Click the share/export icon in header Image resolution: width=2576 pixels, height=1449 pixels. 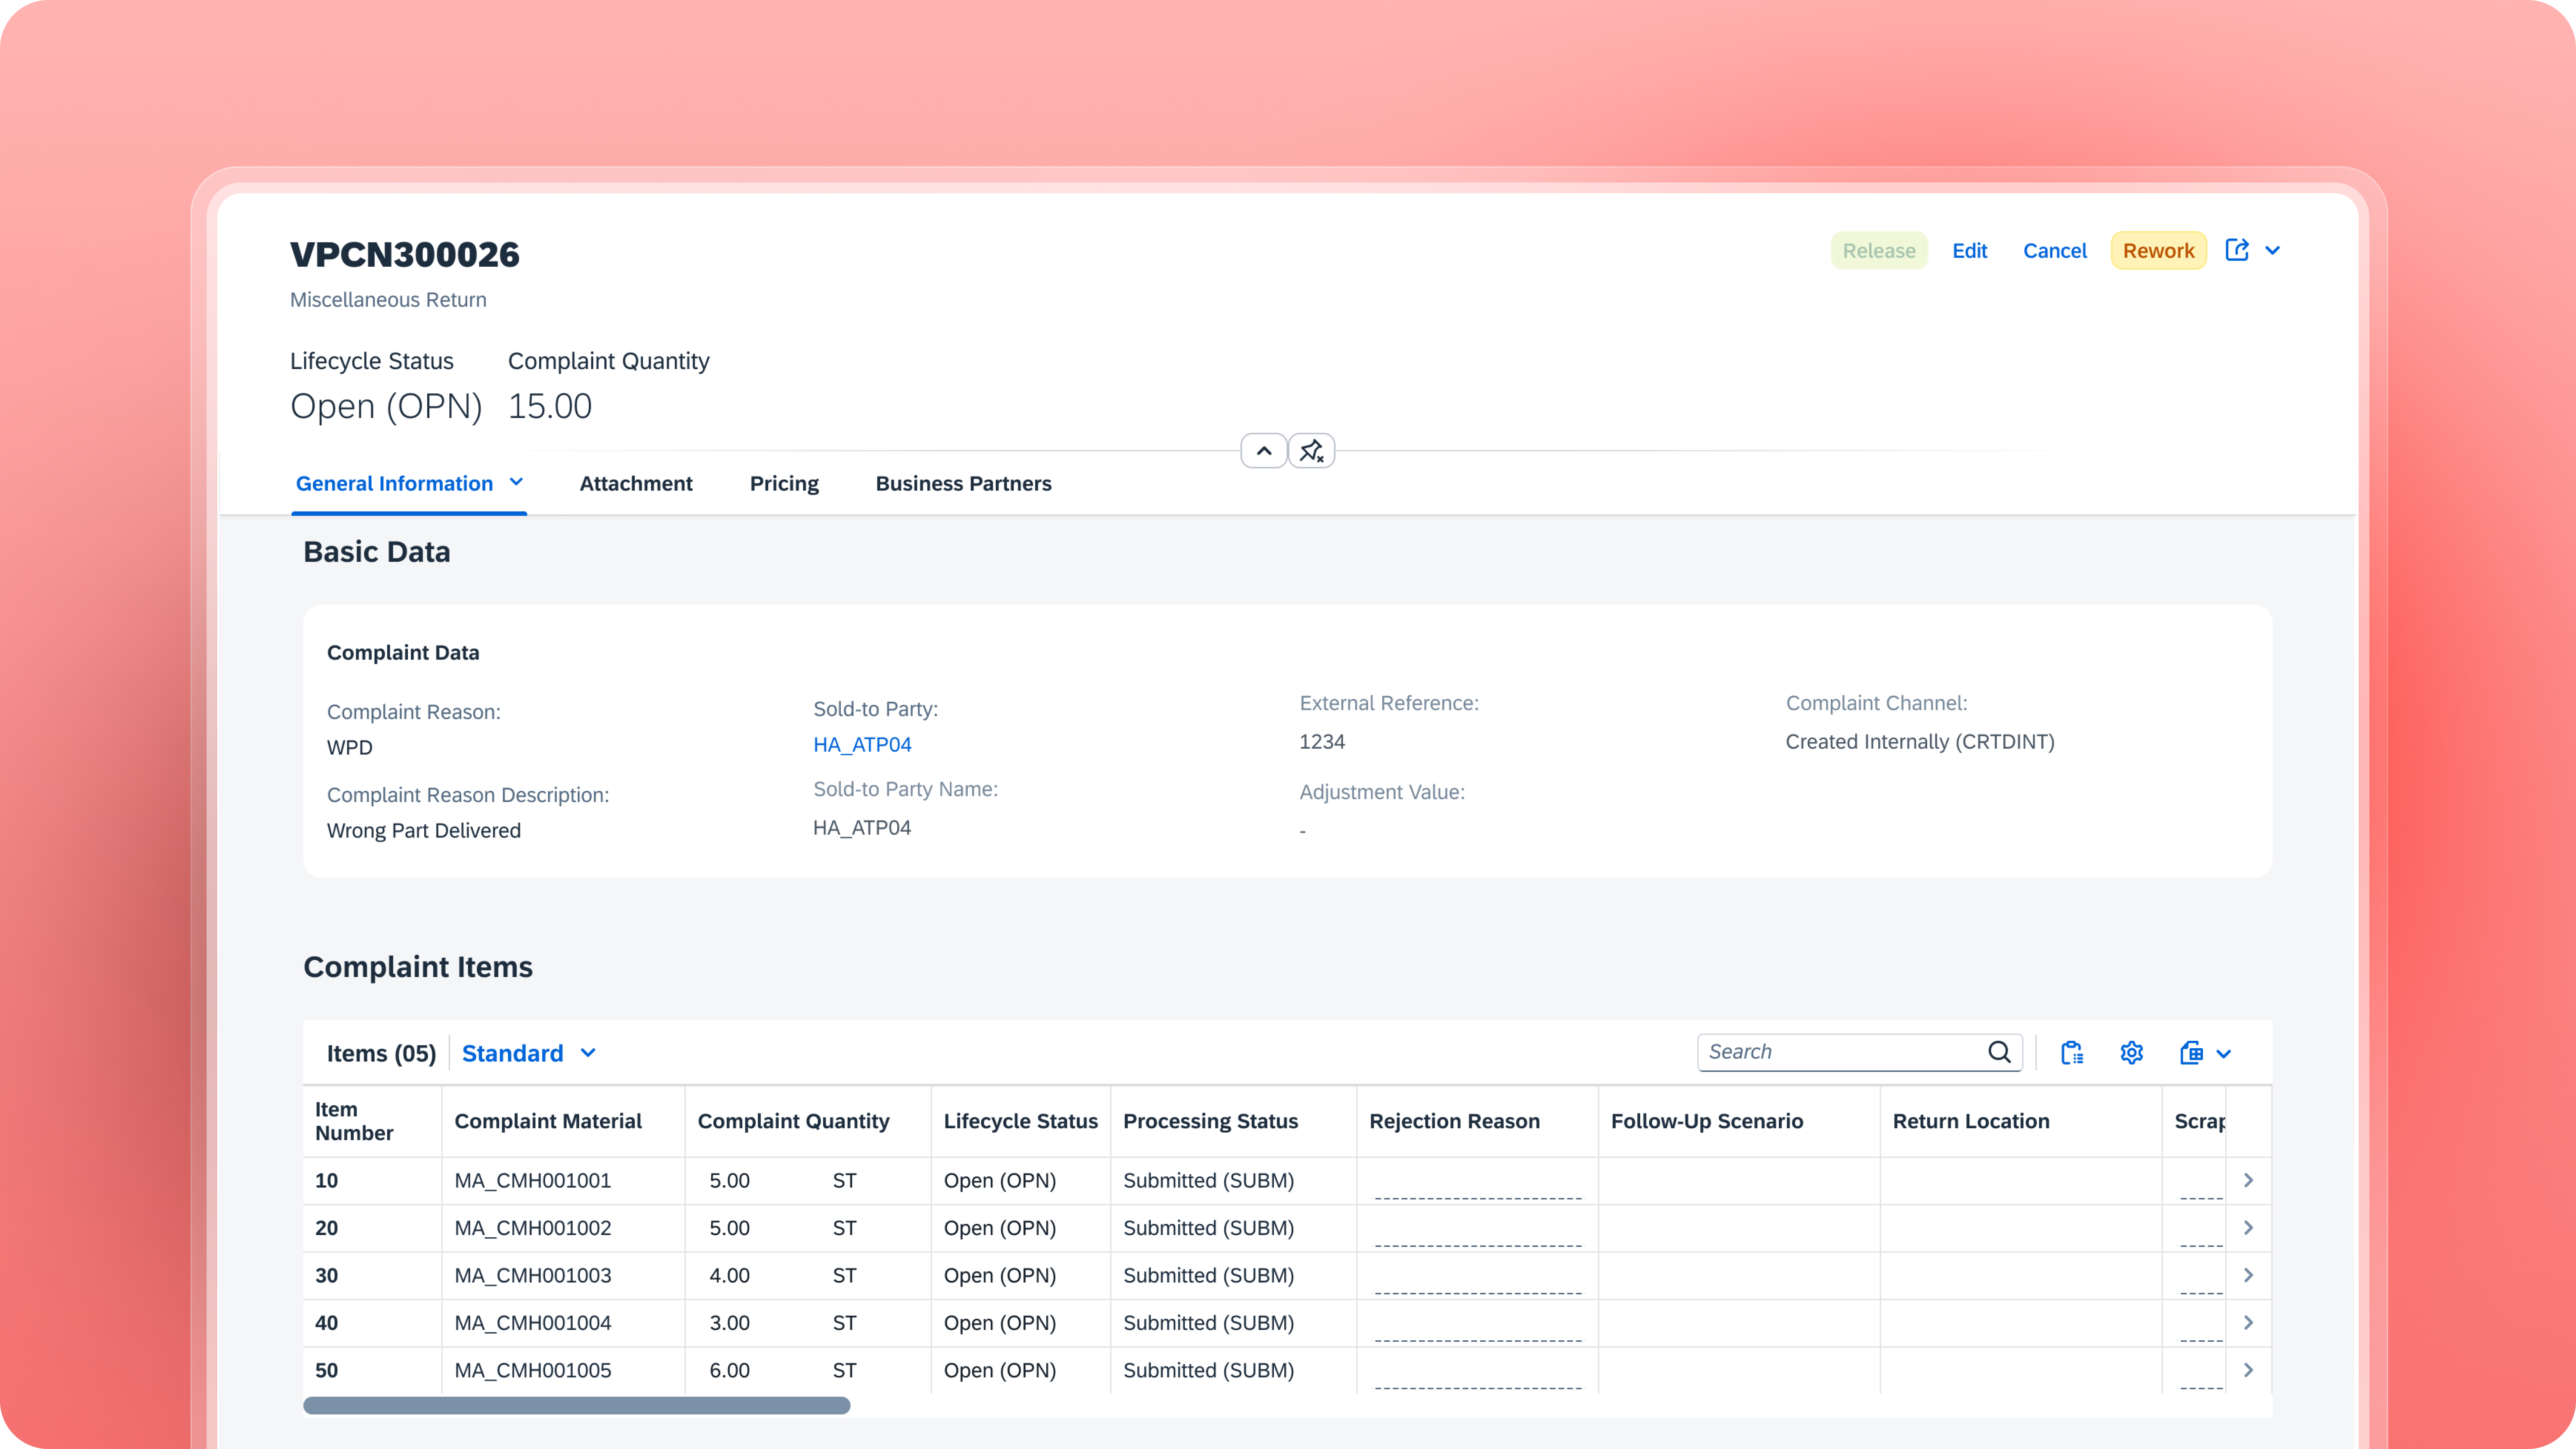coord(2237,250)
